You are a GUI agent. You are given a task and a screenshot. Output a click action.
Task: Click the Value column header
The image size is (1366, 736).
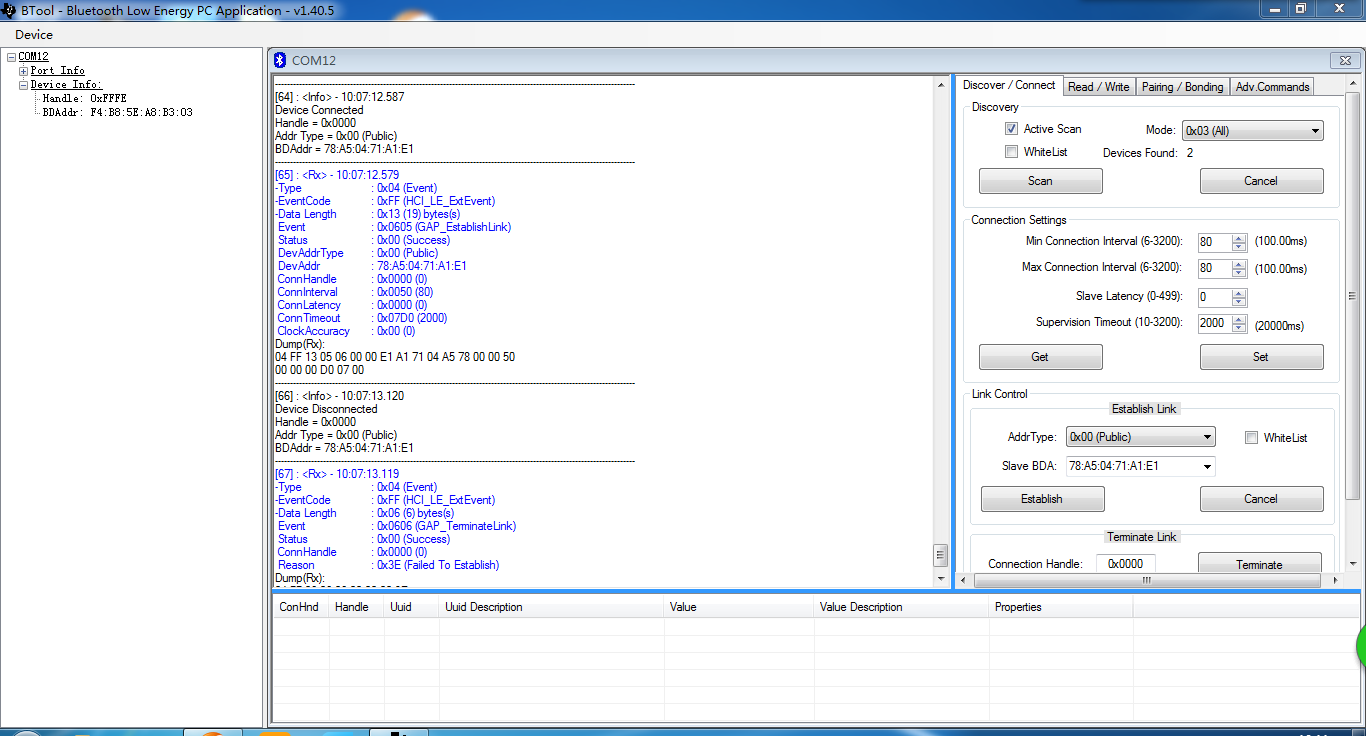pyautogui.click(x=739, y=607)
